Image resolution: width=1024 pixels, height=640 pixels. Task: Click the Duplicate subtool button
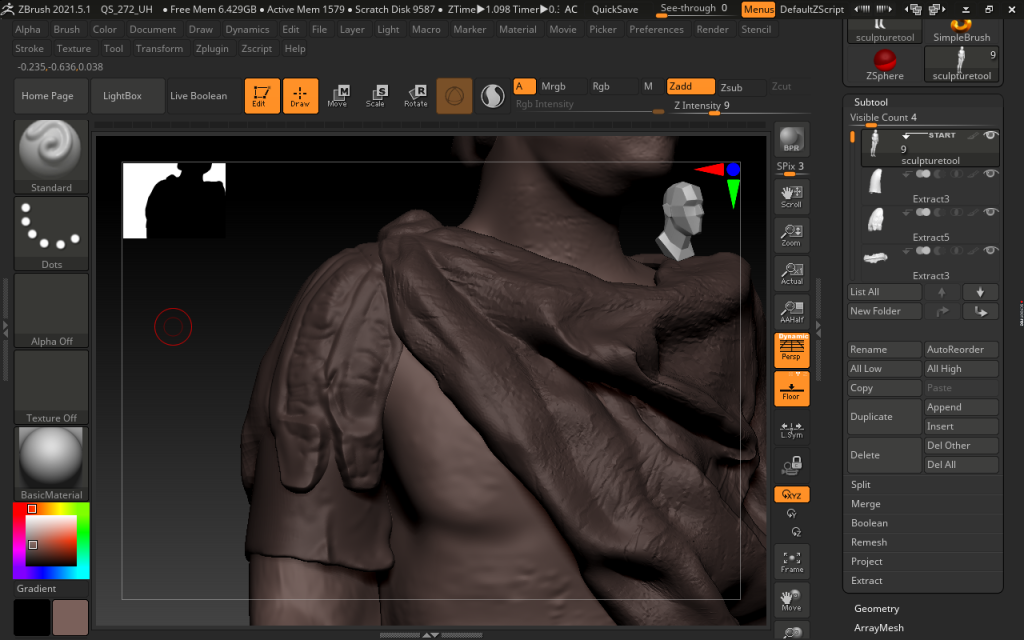click(x=884, y=417)
